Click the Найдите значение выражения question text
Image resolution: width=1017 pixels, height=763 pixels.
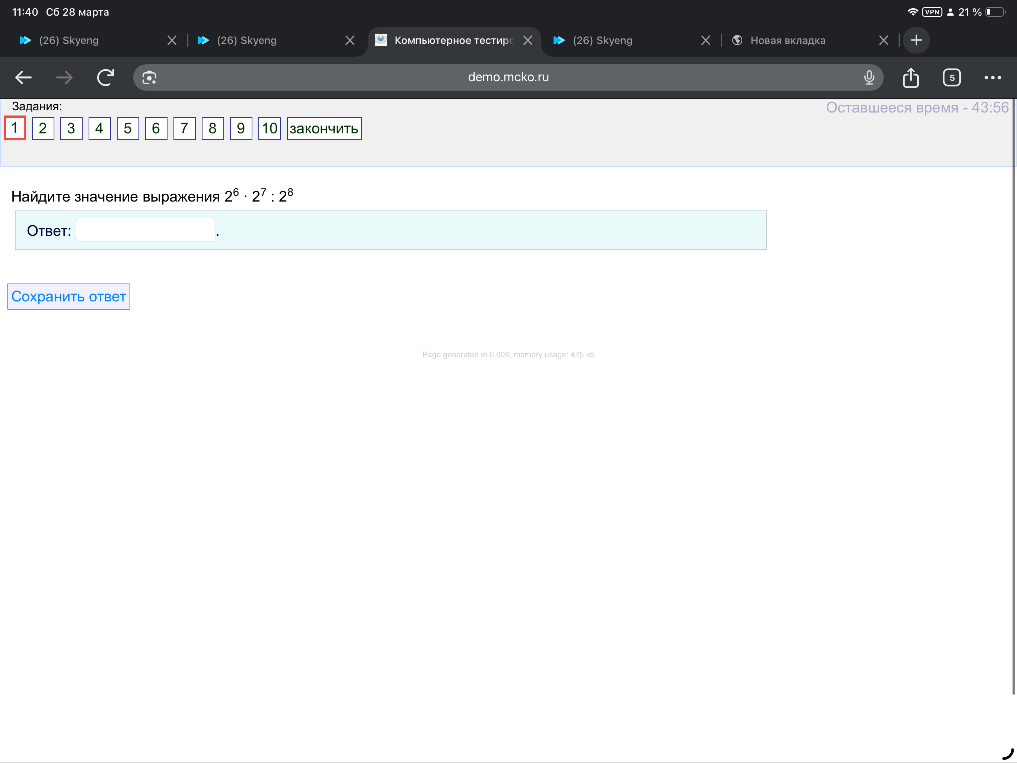[x=152, y=196]
